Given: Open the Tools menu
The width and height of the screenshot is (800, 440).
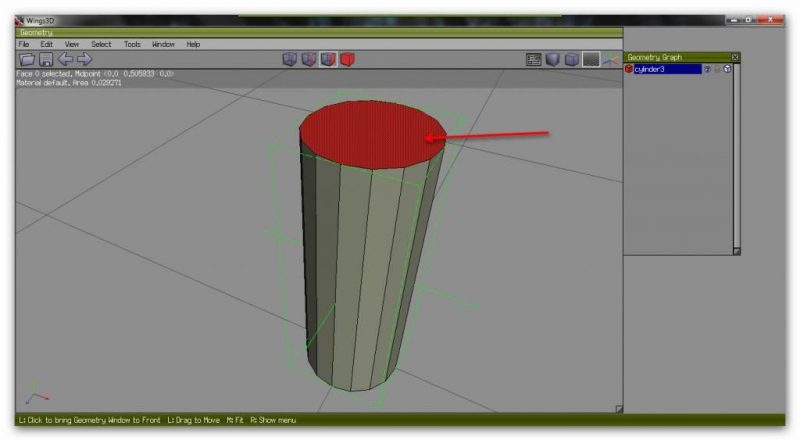Looking at the screenshot, I should point(132,44).
